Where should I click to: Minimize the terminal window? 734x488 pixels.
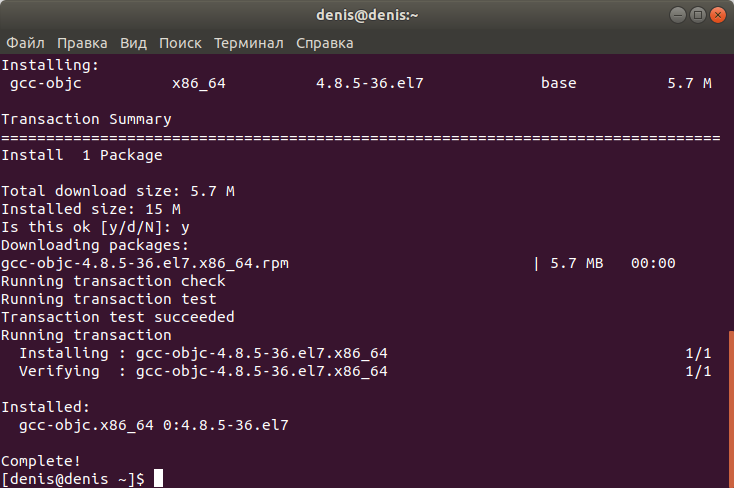point(677,15)
